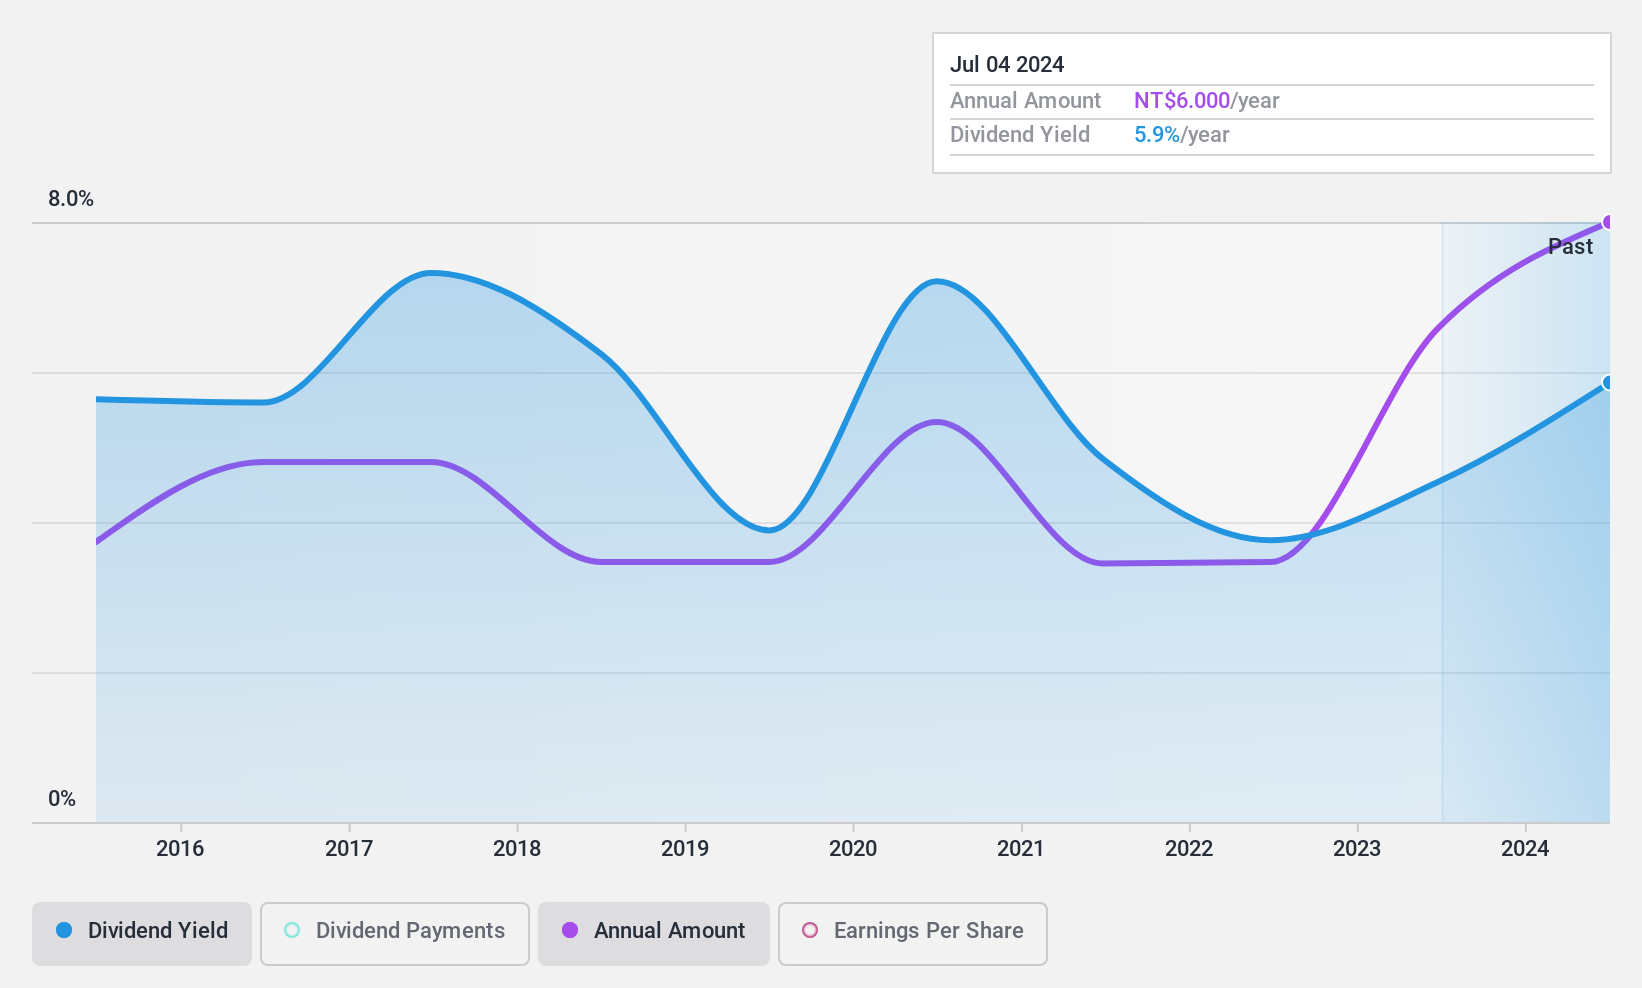Click the blue Dividend Yield legend dot

[64, 930]
